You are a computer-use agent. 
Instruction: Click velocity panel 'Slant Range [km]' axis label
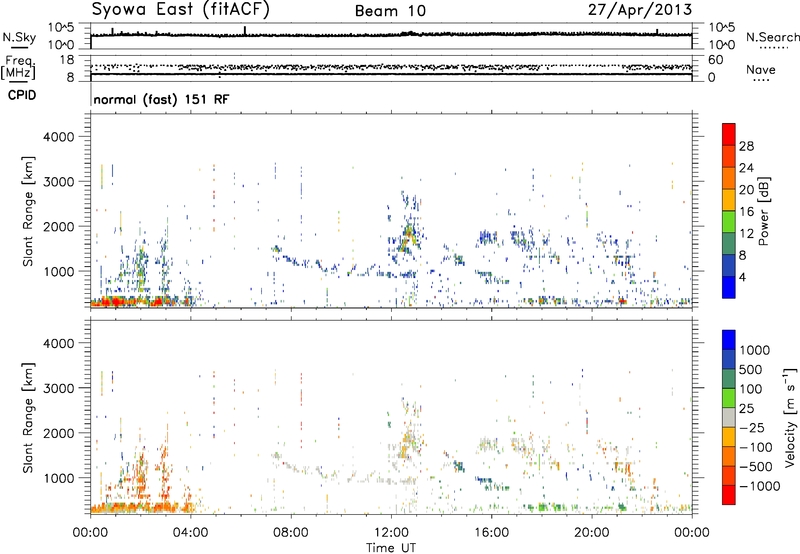pos(28,417)
